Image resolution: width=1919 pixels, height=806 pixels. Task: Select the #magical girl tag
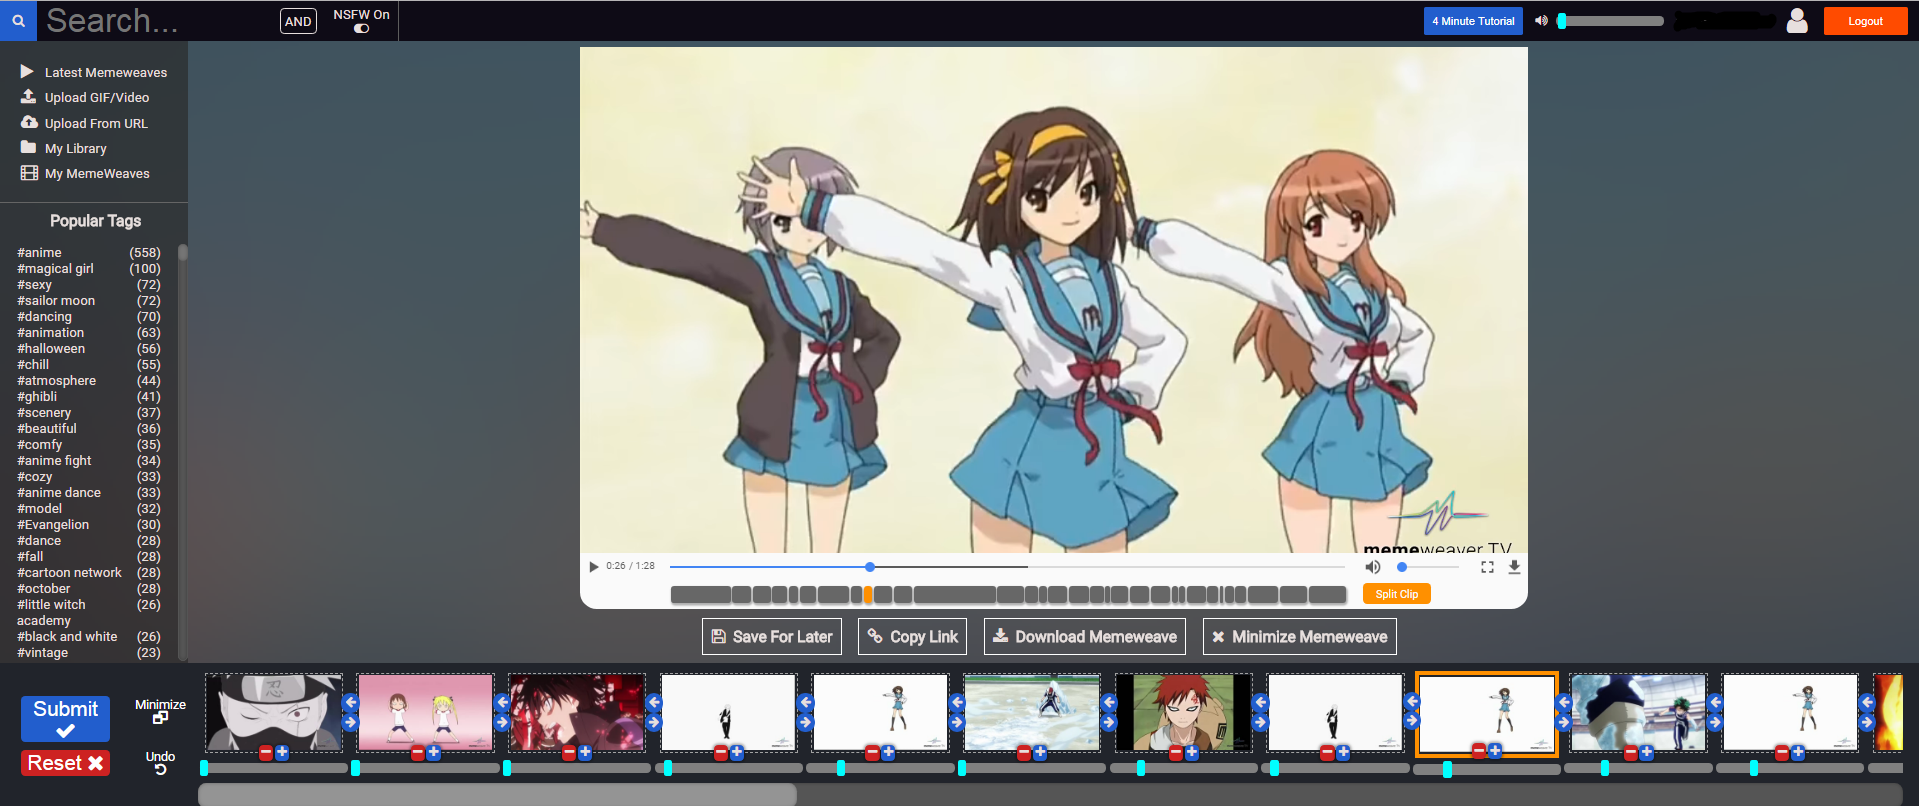[x=55, y=269]
